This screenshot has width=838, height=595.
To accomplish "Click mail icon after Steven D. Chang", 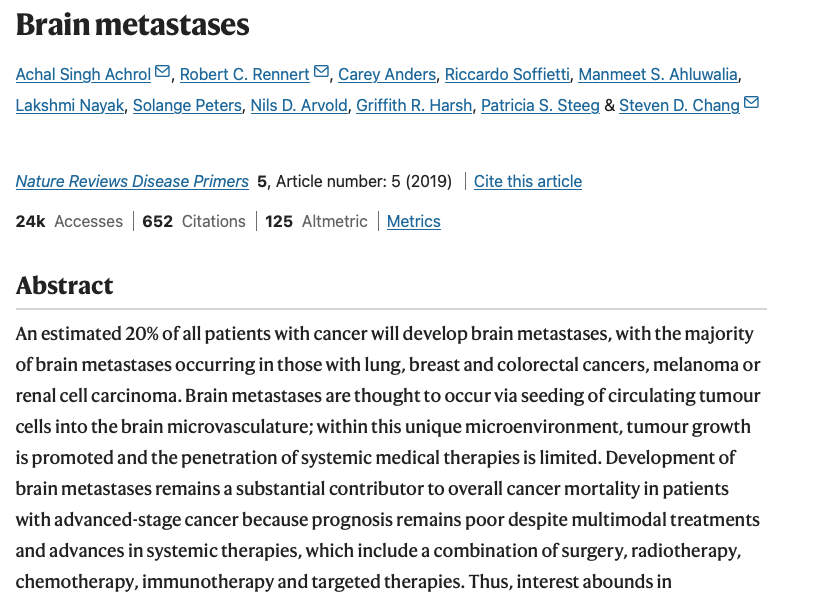I will coord(751,103).
